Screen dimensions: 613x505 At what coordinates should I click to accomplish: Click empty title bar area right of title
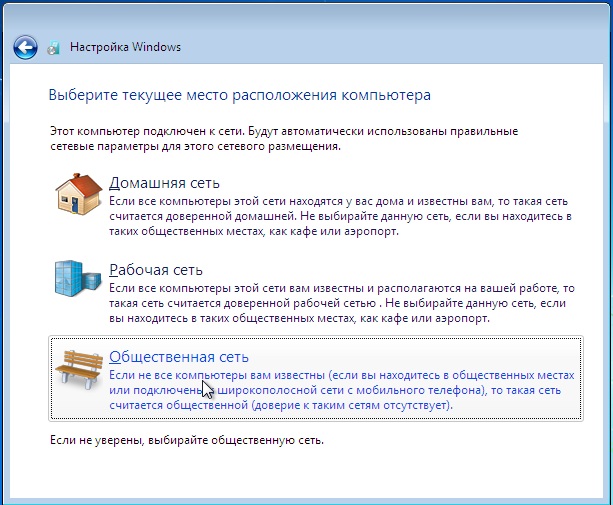point(400,47)
